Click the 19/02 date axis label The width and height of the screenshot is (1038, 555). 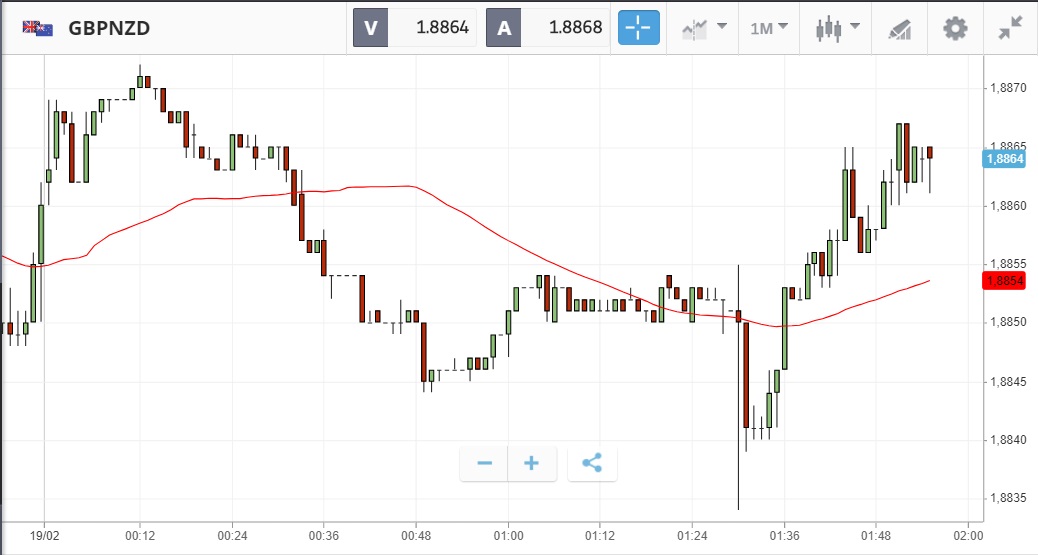pos(44,536)
